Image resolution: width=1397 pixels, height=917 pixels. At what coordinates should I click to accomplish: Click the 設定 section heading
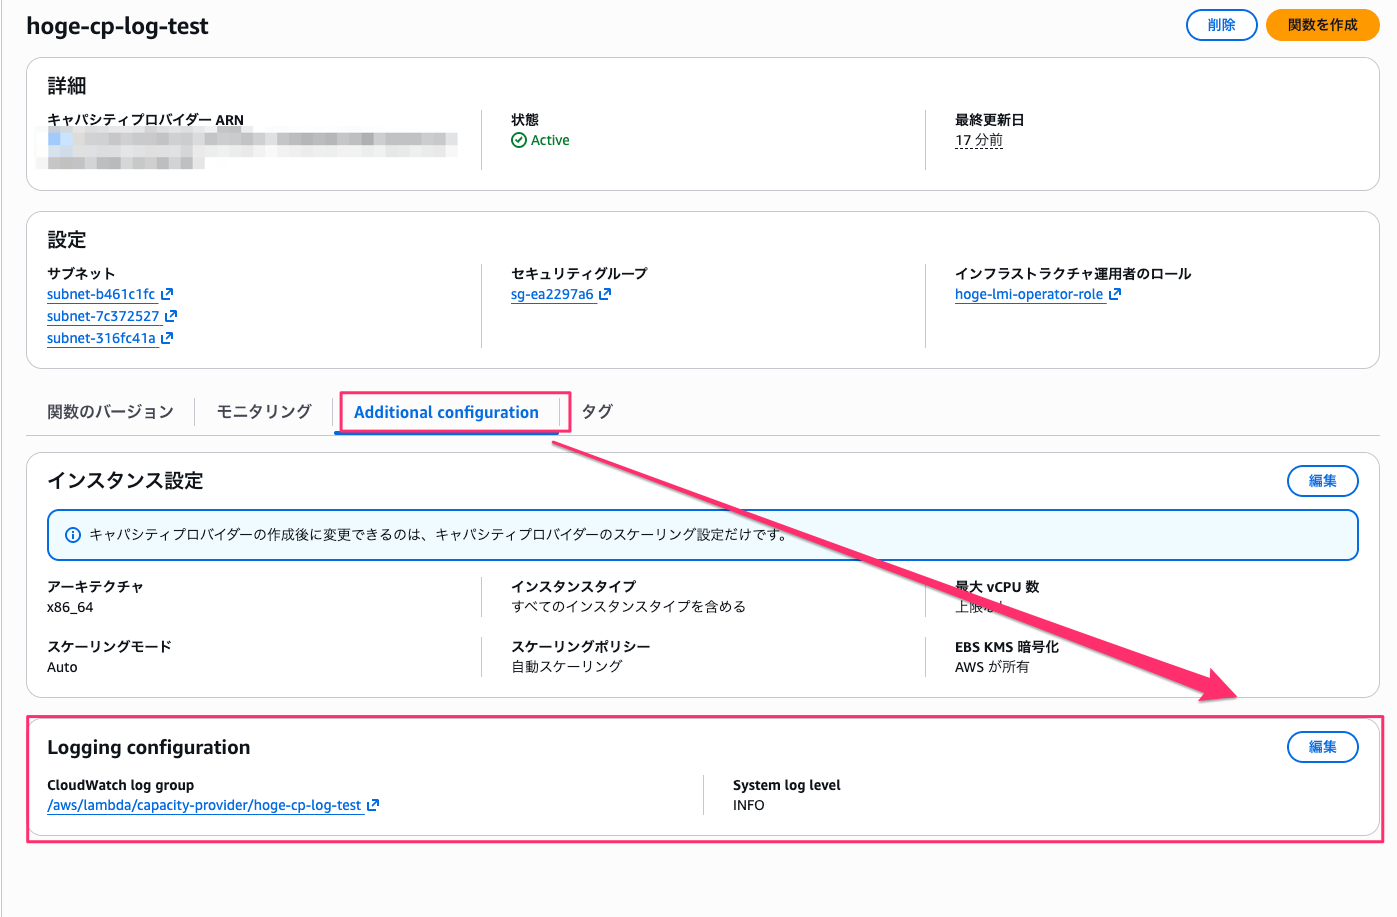(67, 240)
